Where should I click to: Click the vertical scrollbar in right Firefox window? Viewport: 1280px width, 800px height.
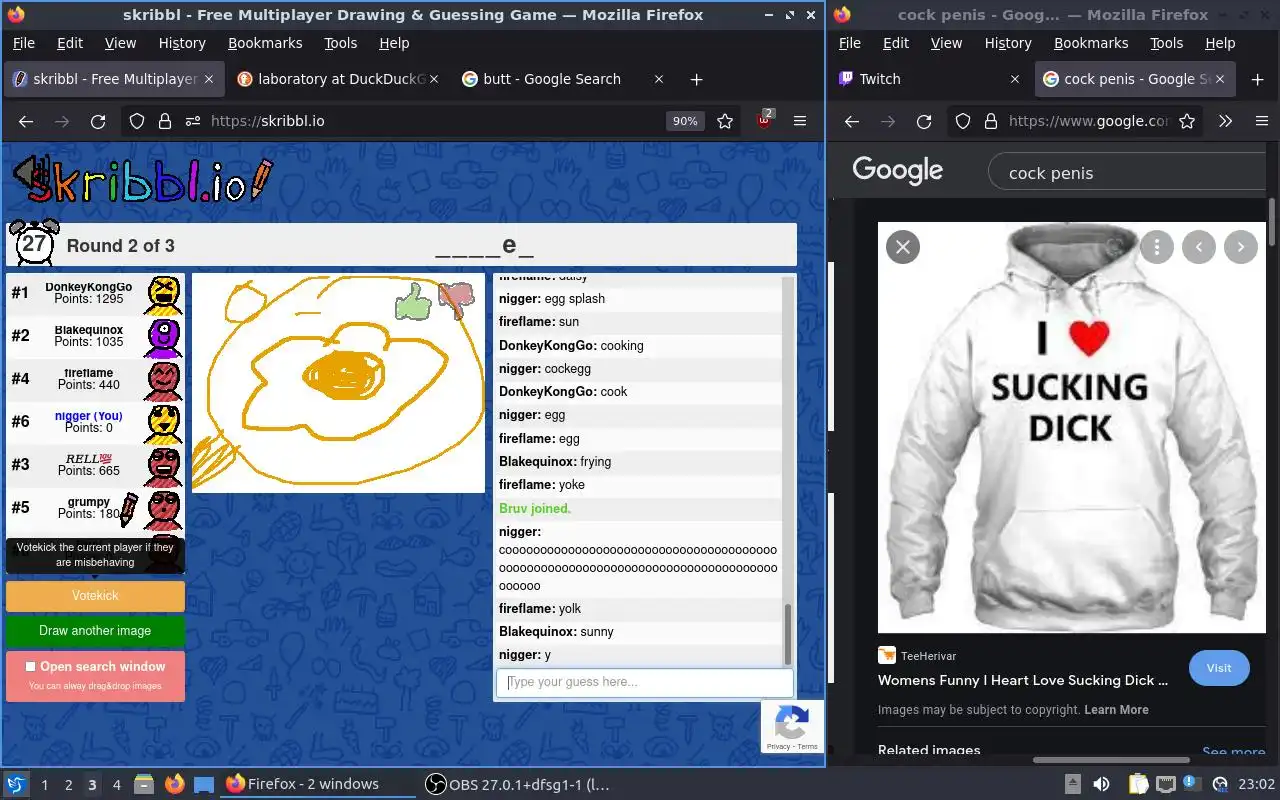(x=1272, y=222)
